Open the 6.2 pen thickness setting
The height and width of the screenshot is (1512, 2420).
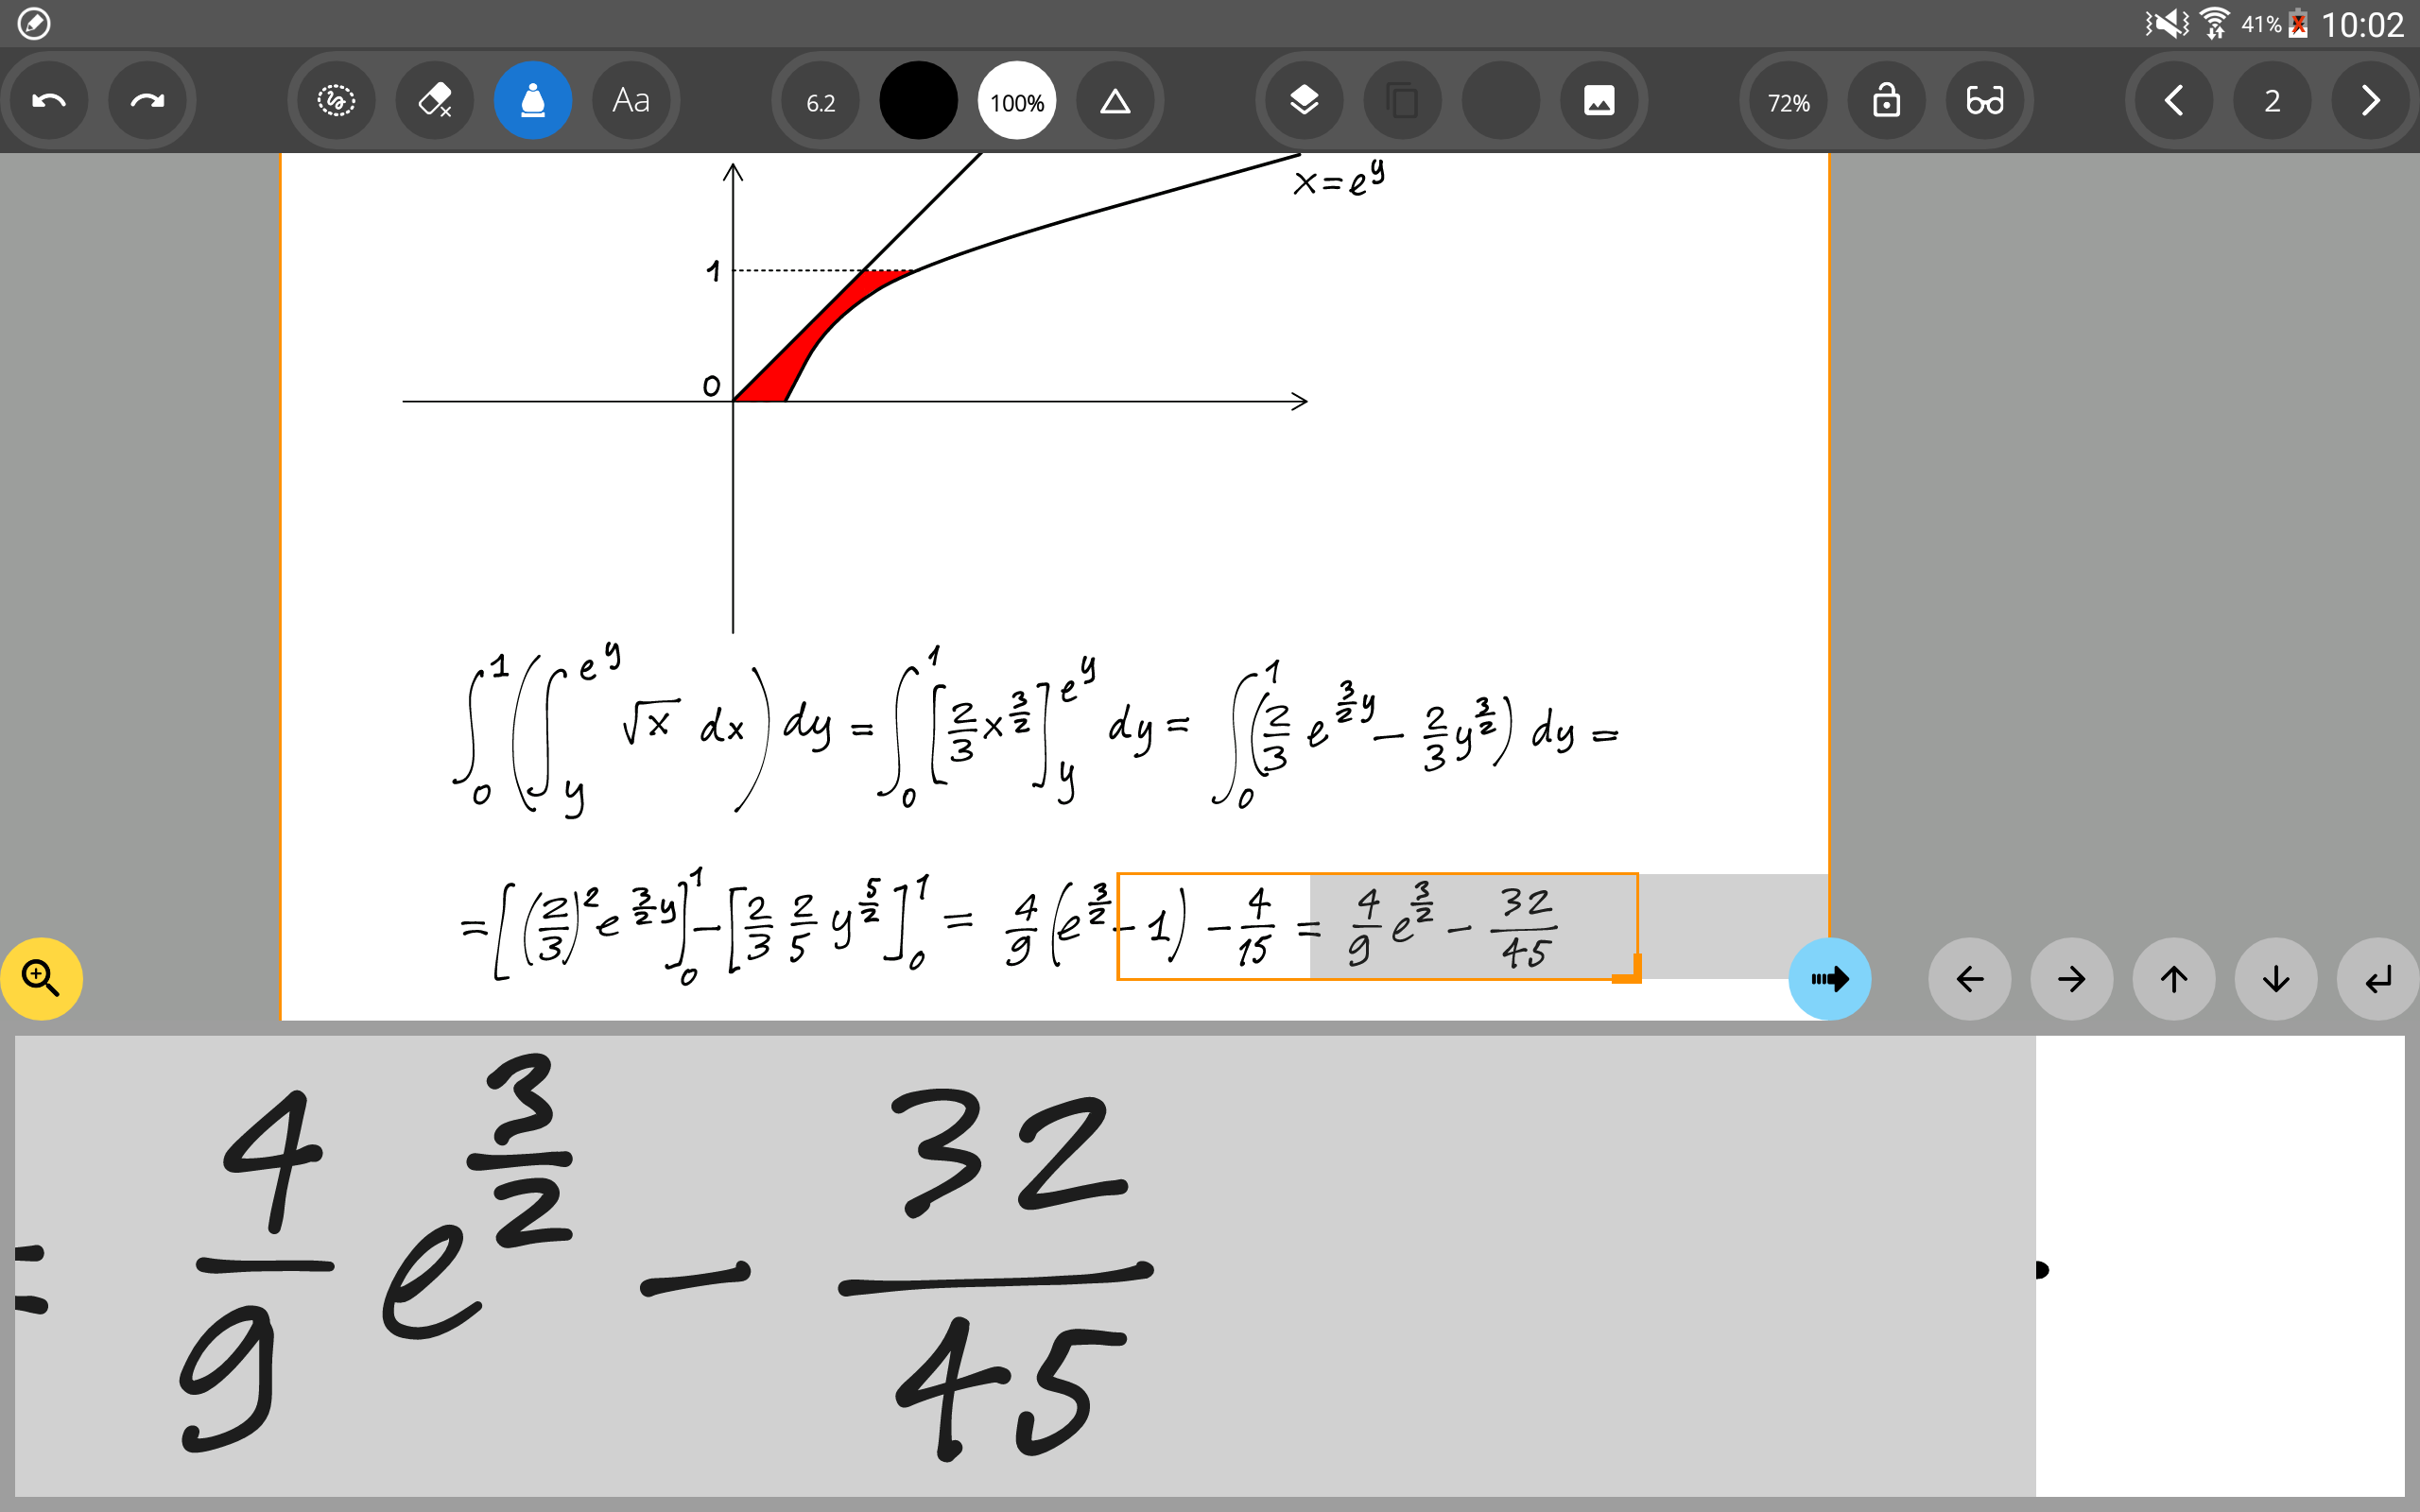click(x=821, y=102)
